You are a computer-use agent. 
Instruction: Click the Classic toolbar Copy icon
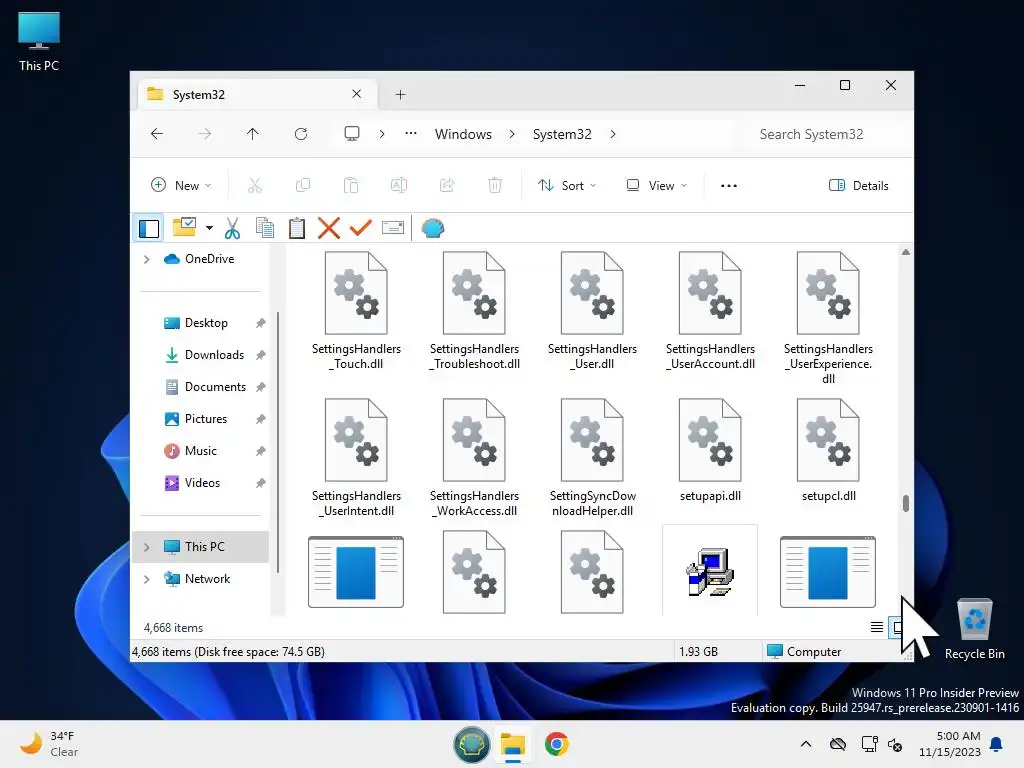coord(264,228)
